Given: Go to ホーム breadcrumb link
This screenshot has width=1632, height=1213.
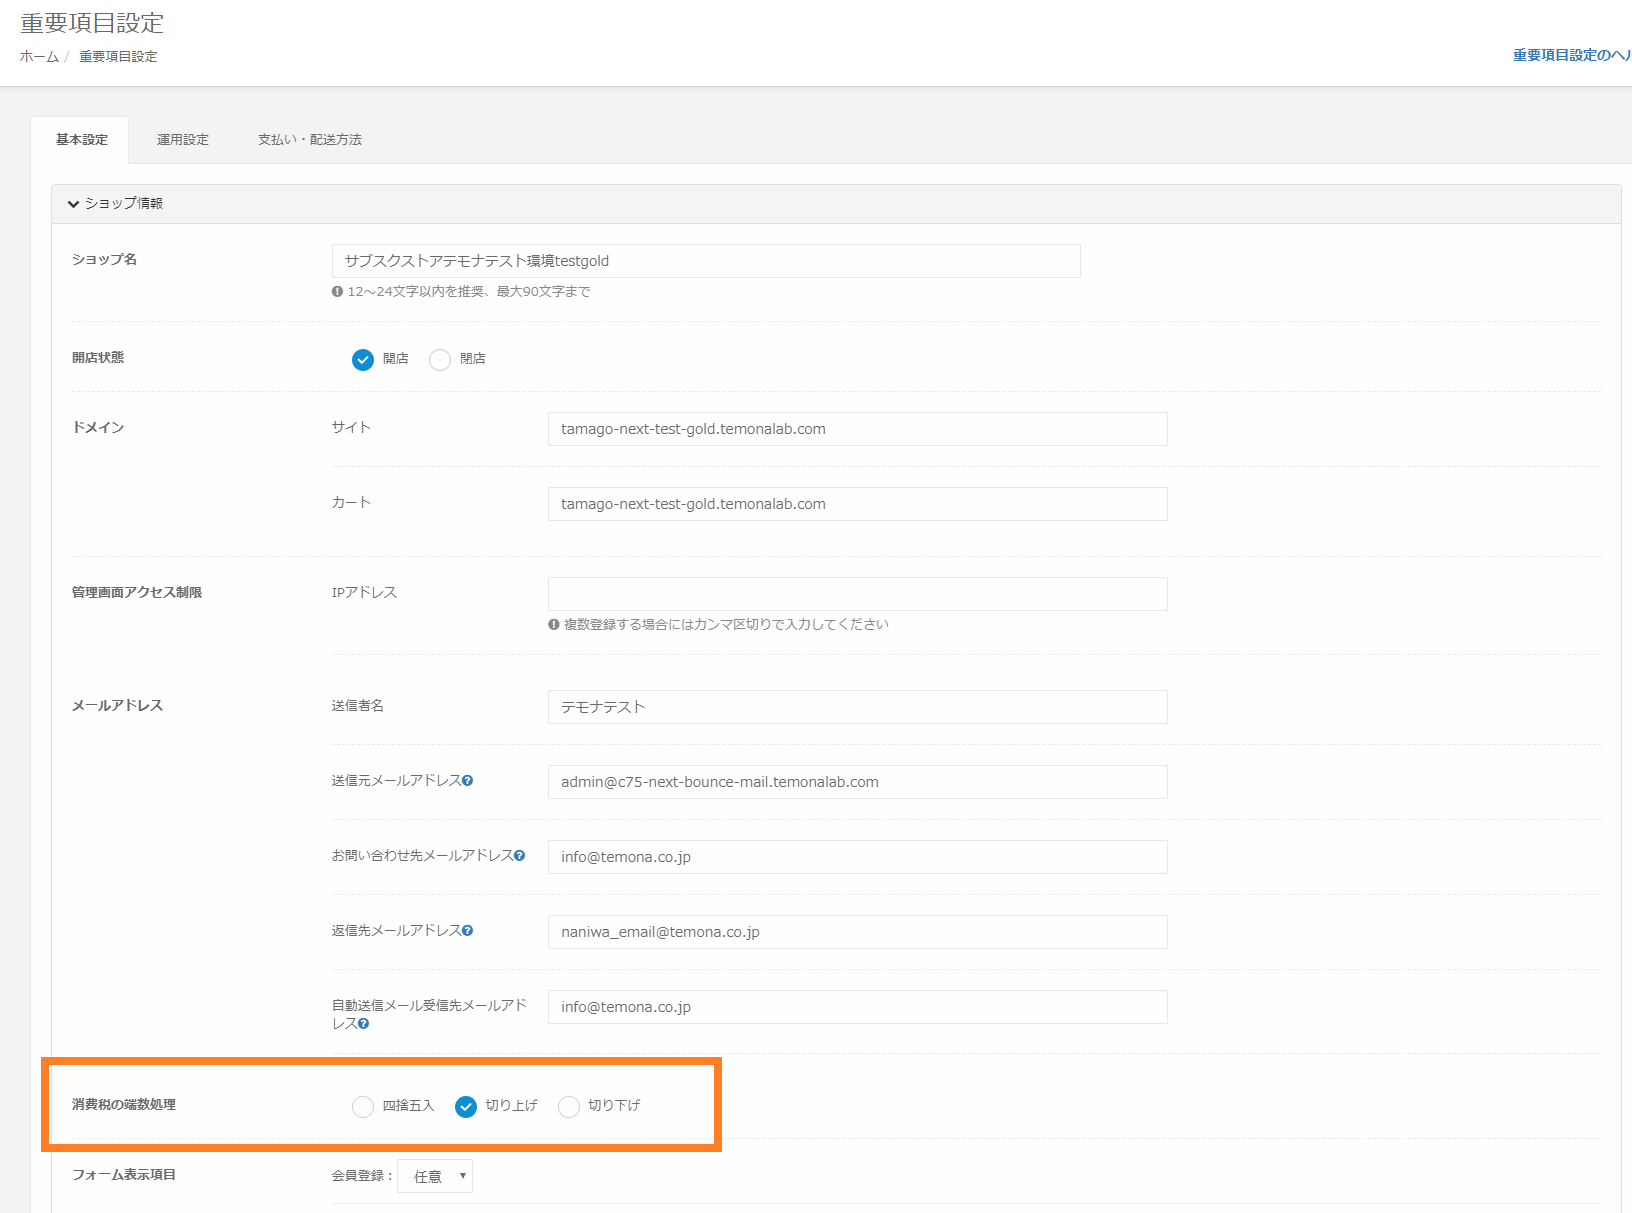Looking at the screenshot, I should 39,57.
